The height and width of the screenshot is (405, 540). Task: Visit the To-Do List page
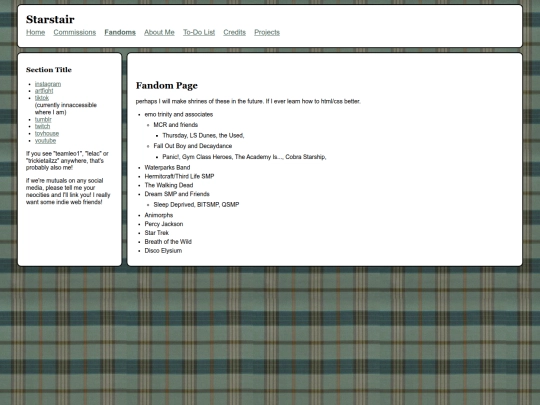click(199, 32)
